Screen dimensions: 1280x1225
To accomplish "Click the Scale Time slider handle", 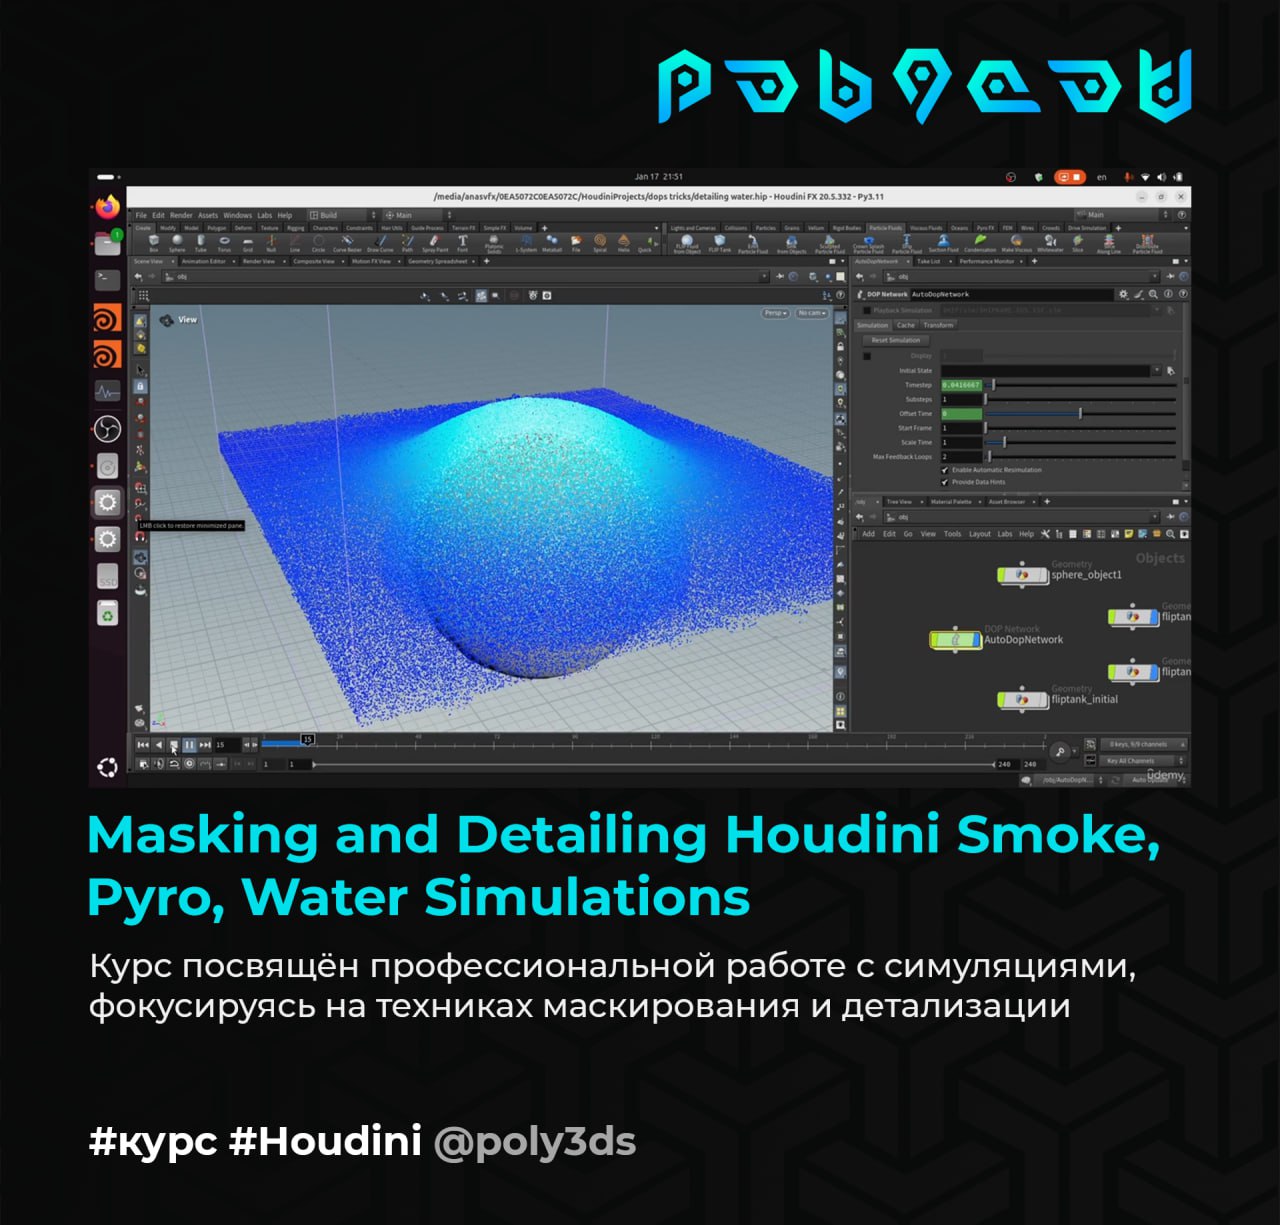I will (1004, 442).
